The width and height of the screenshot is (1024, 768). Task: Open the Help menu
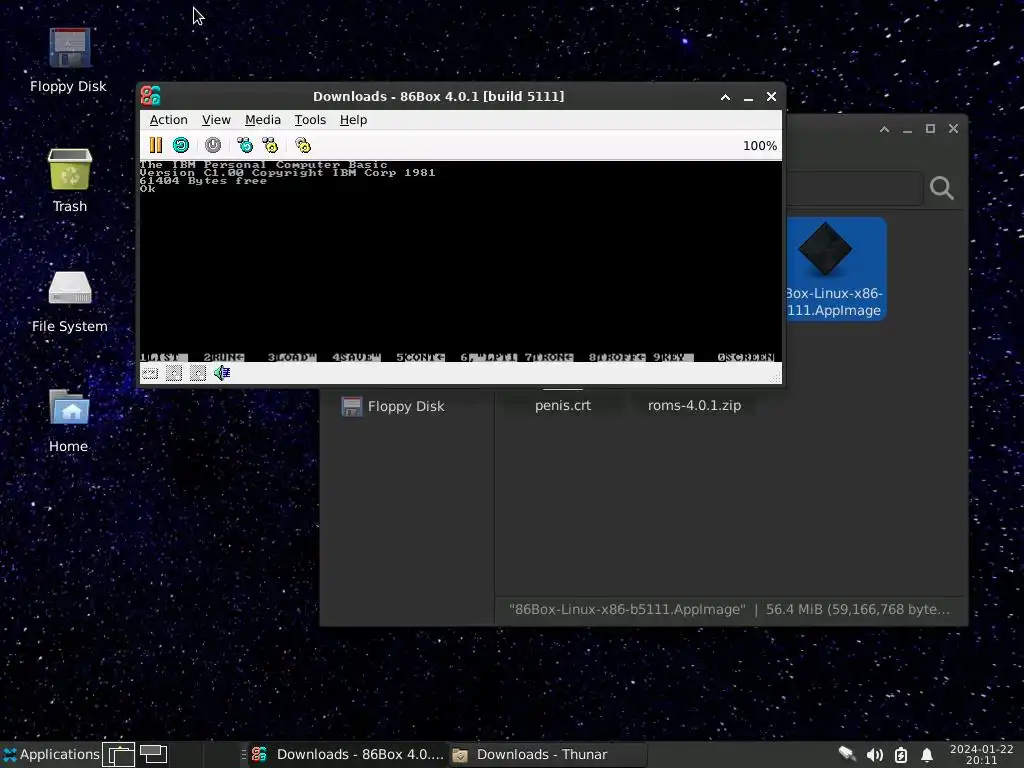tap(353, 120)
